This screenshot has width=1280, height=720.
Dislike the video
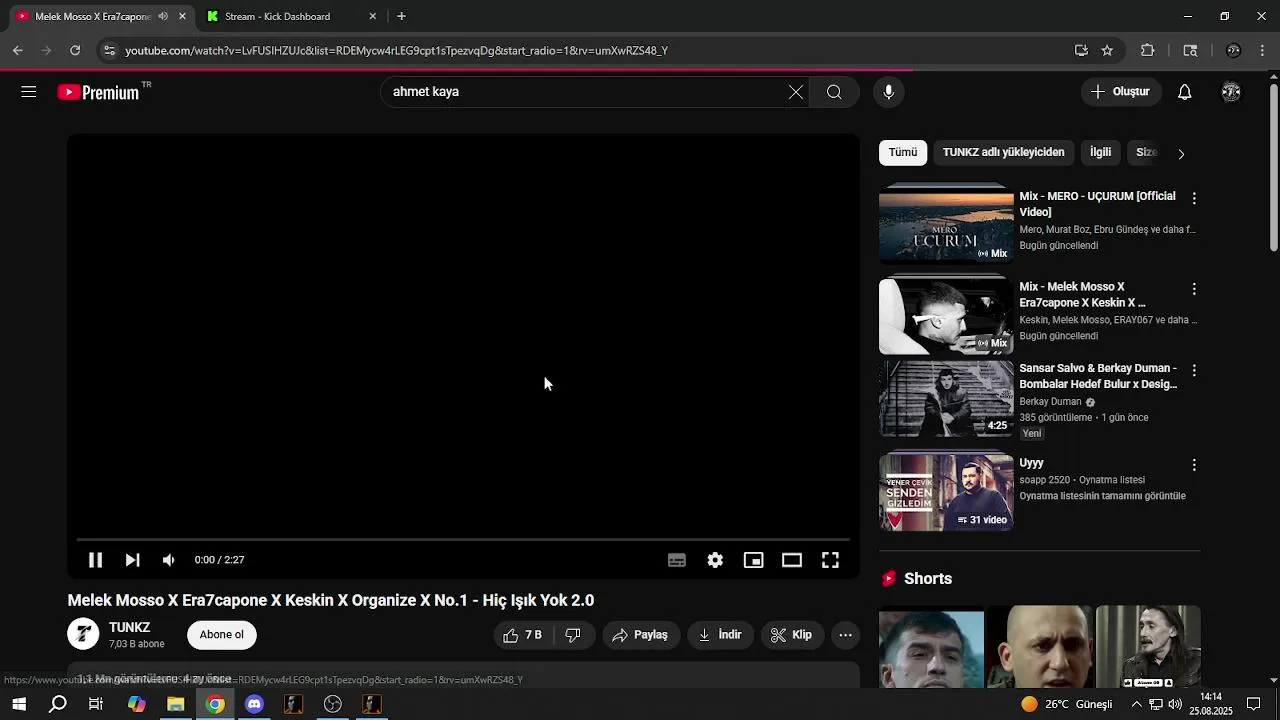[573, 635]
